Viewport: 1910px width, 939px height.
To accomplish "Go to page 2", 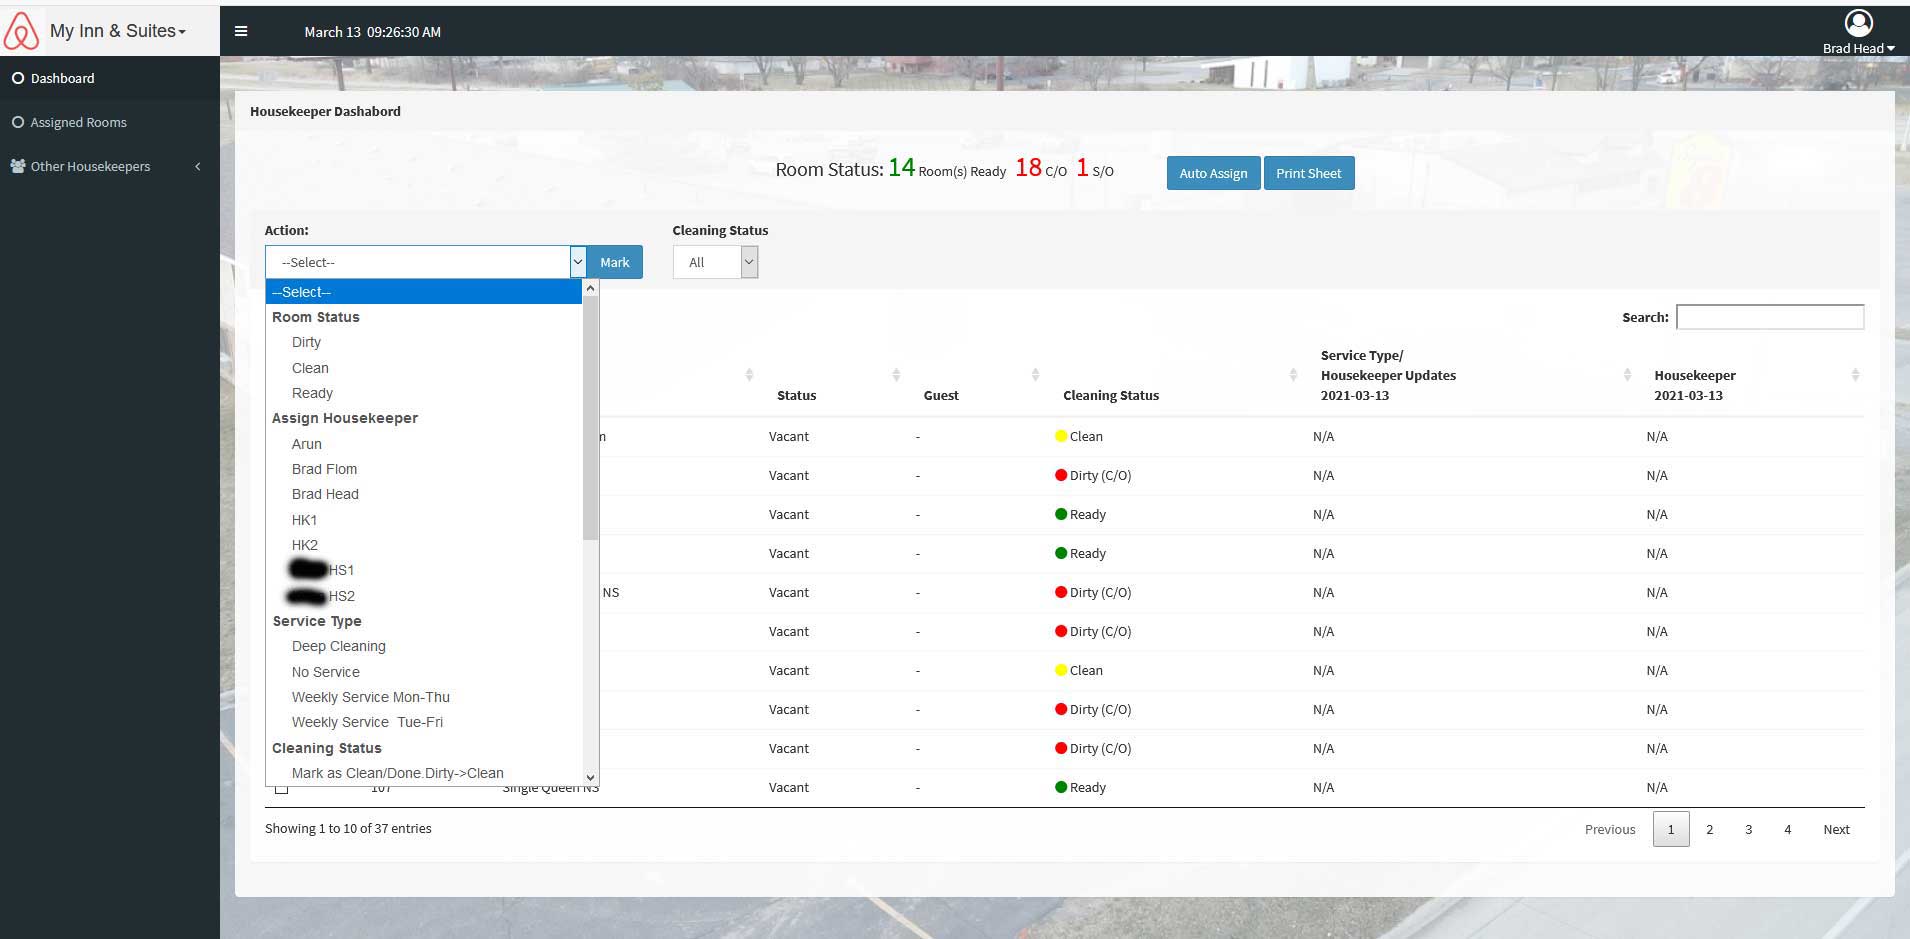I will pyautogui.click(x=1710, y=829).
